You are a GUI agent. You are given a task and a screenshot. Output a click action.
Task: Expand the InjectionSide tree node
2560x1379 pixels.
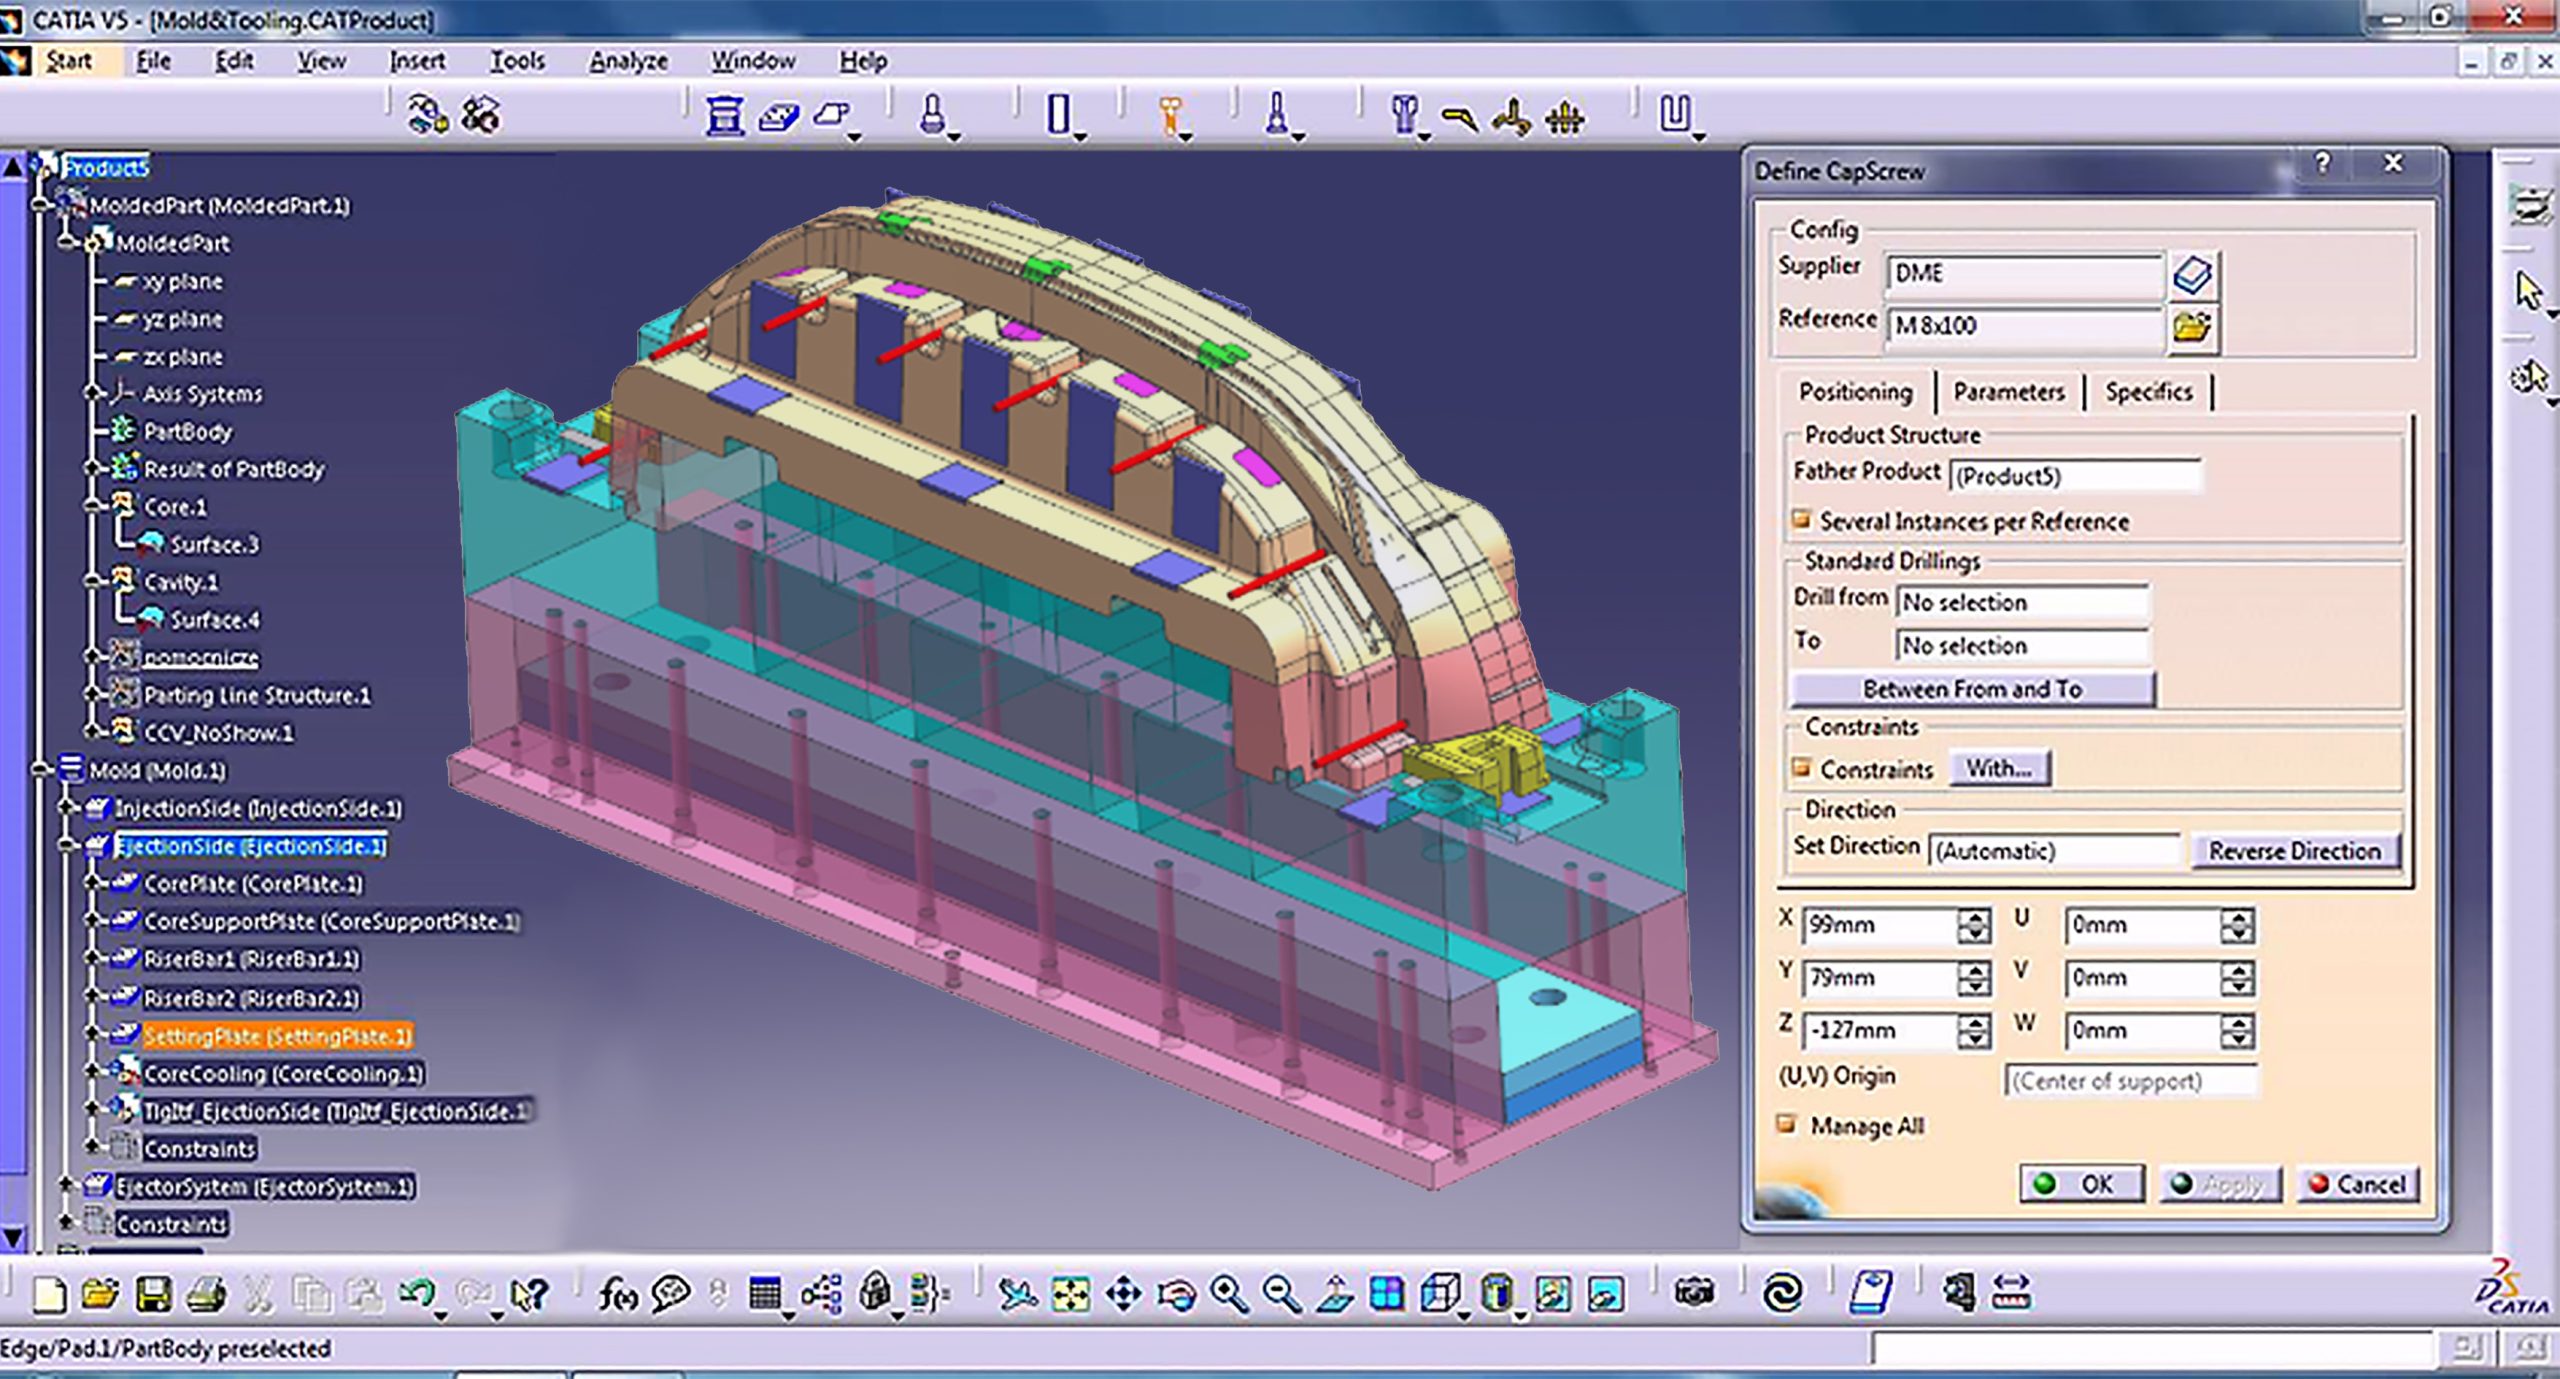tap(68, 808)
